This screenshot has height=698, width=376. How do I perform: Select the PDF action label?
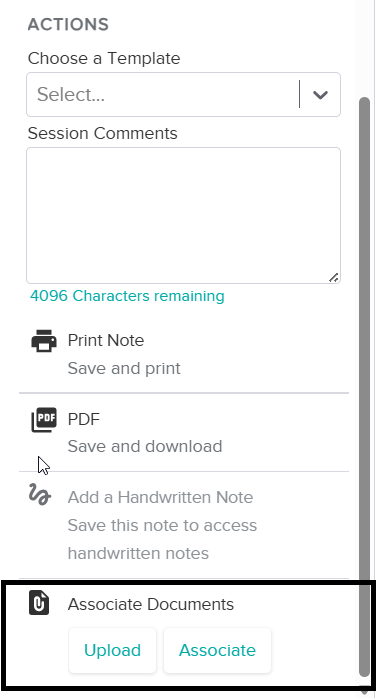point(84,419)
